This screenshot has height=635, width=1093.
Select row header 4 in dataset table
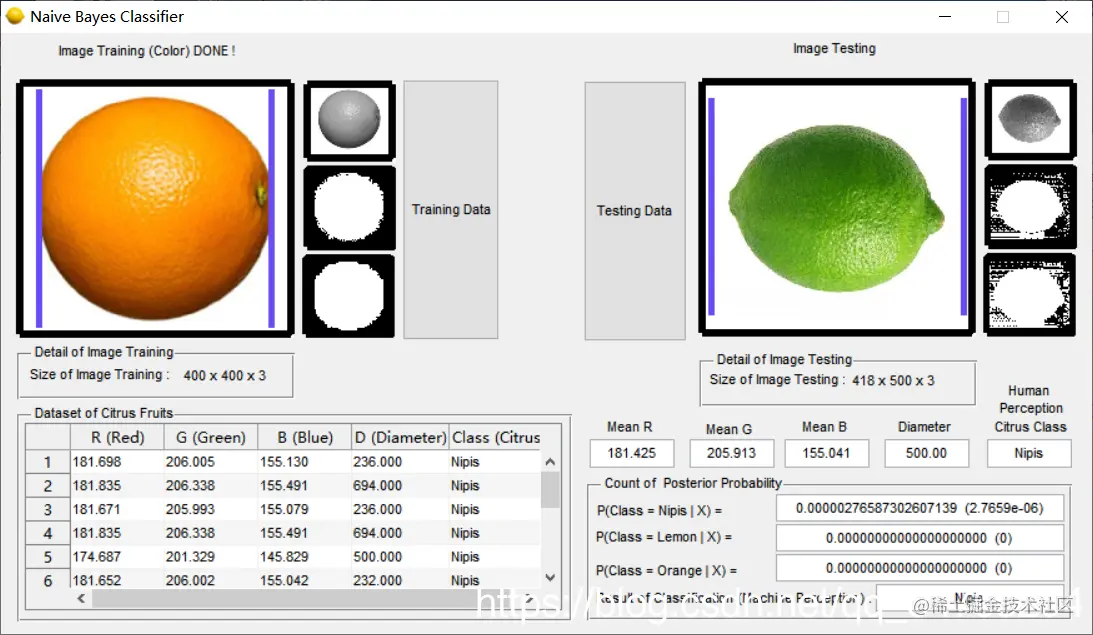point(47,533)
